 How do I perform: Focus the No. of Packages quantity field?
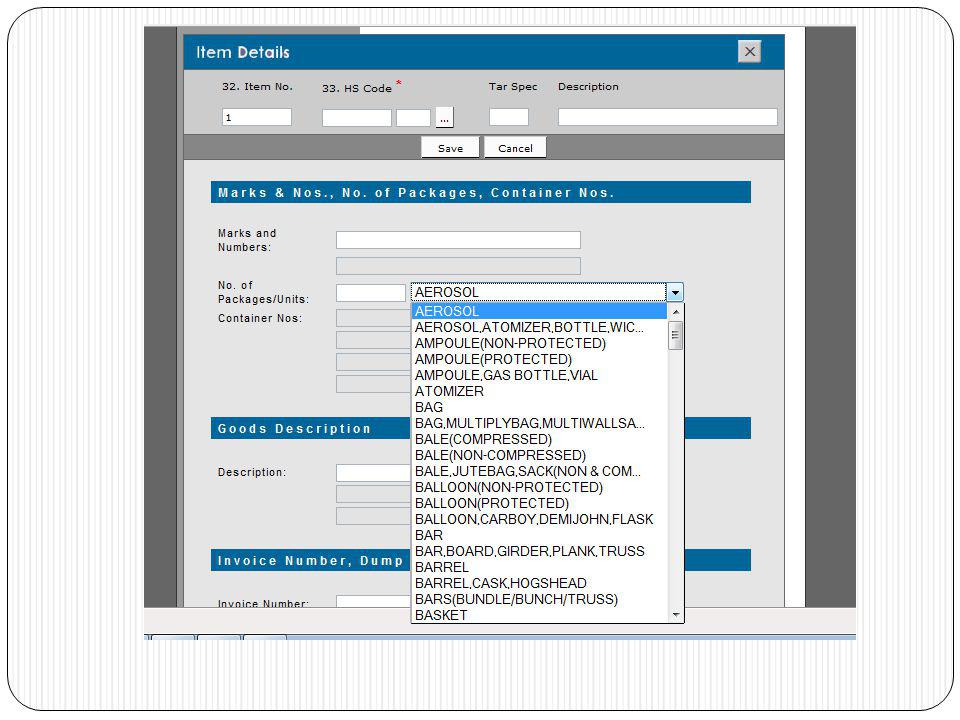coord(371,293)
